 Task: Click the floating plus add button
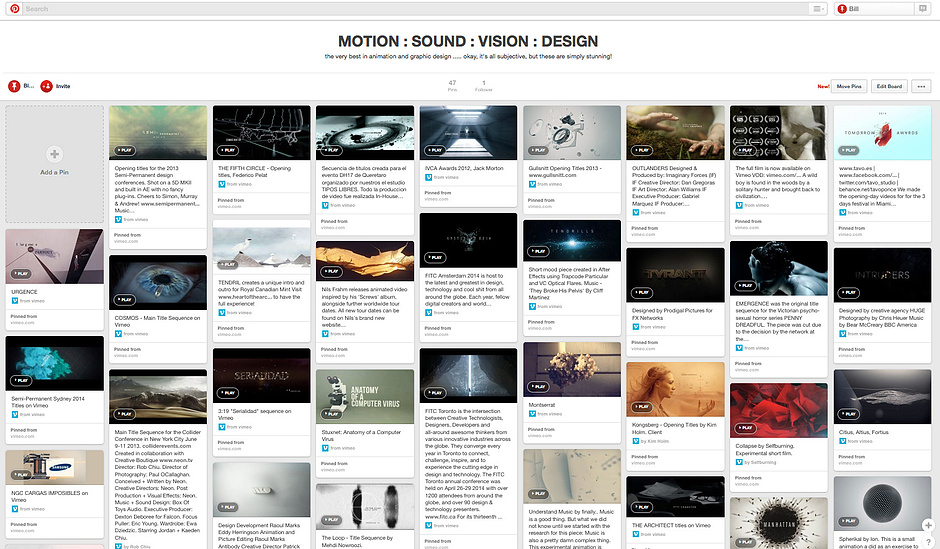click(928, 525)
